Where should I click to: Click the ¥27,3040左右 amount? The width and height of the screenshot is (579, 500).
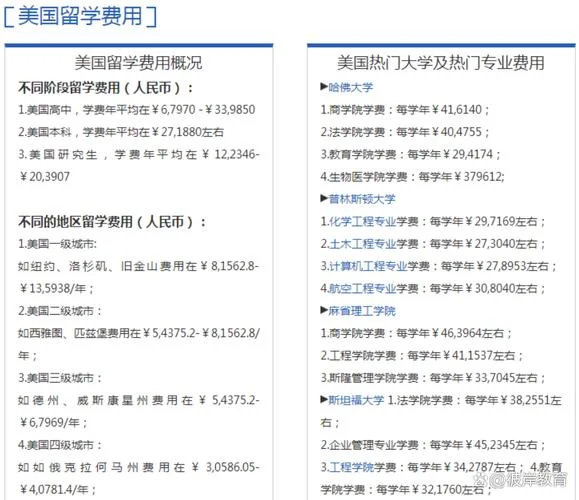tap(501, 244)
